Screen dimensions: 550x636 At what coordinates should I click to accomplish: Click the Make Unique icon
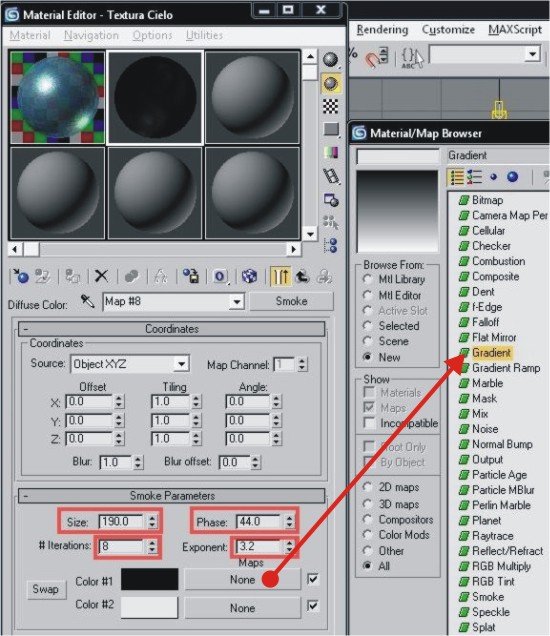click(161, 276)
